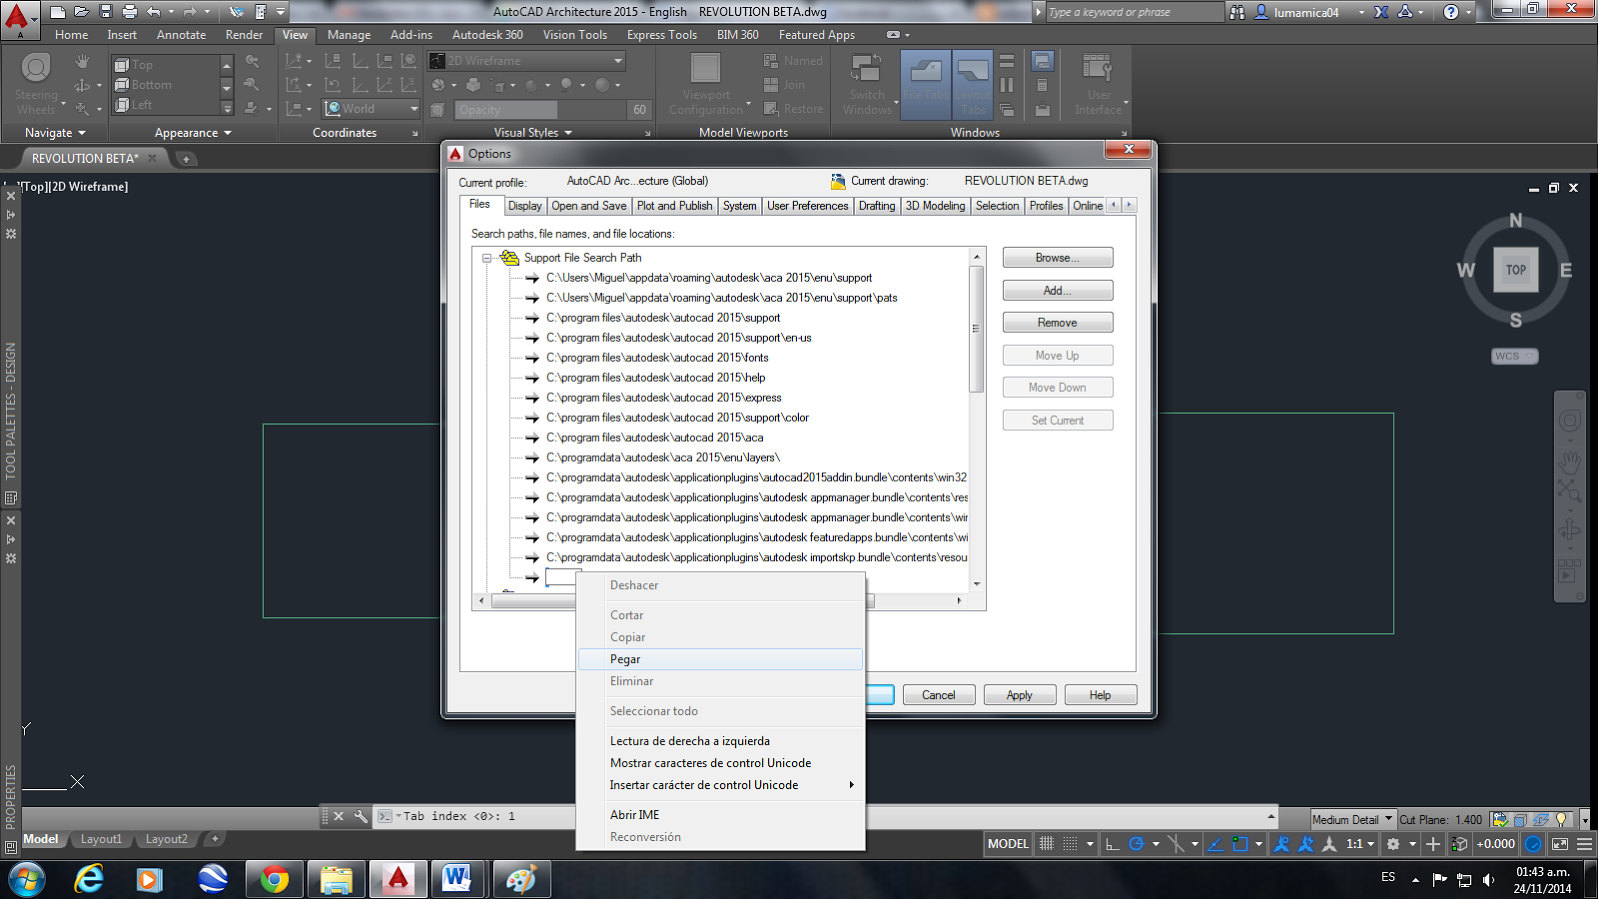Click the New drawing icon in quick access toolbar

tap(58, 12)
